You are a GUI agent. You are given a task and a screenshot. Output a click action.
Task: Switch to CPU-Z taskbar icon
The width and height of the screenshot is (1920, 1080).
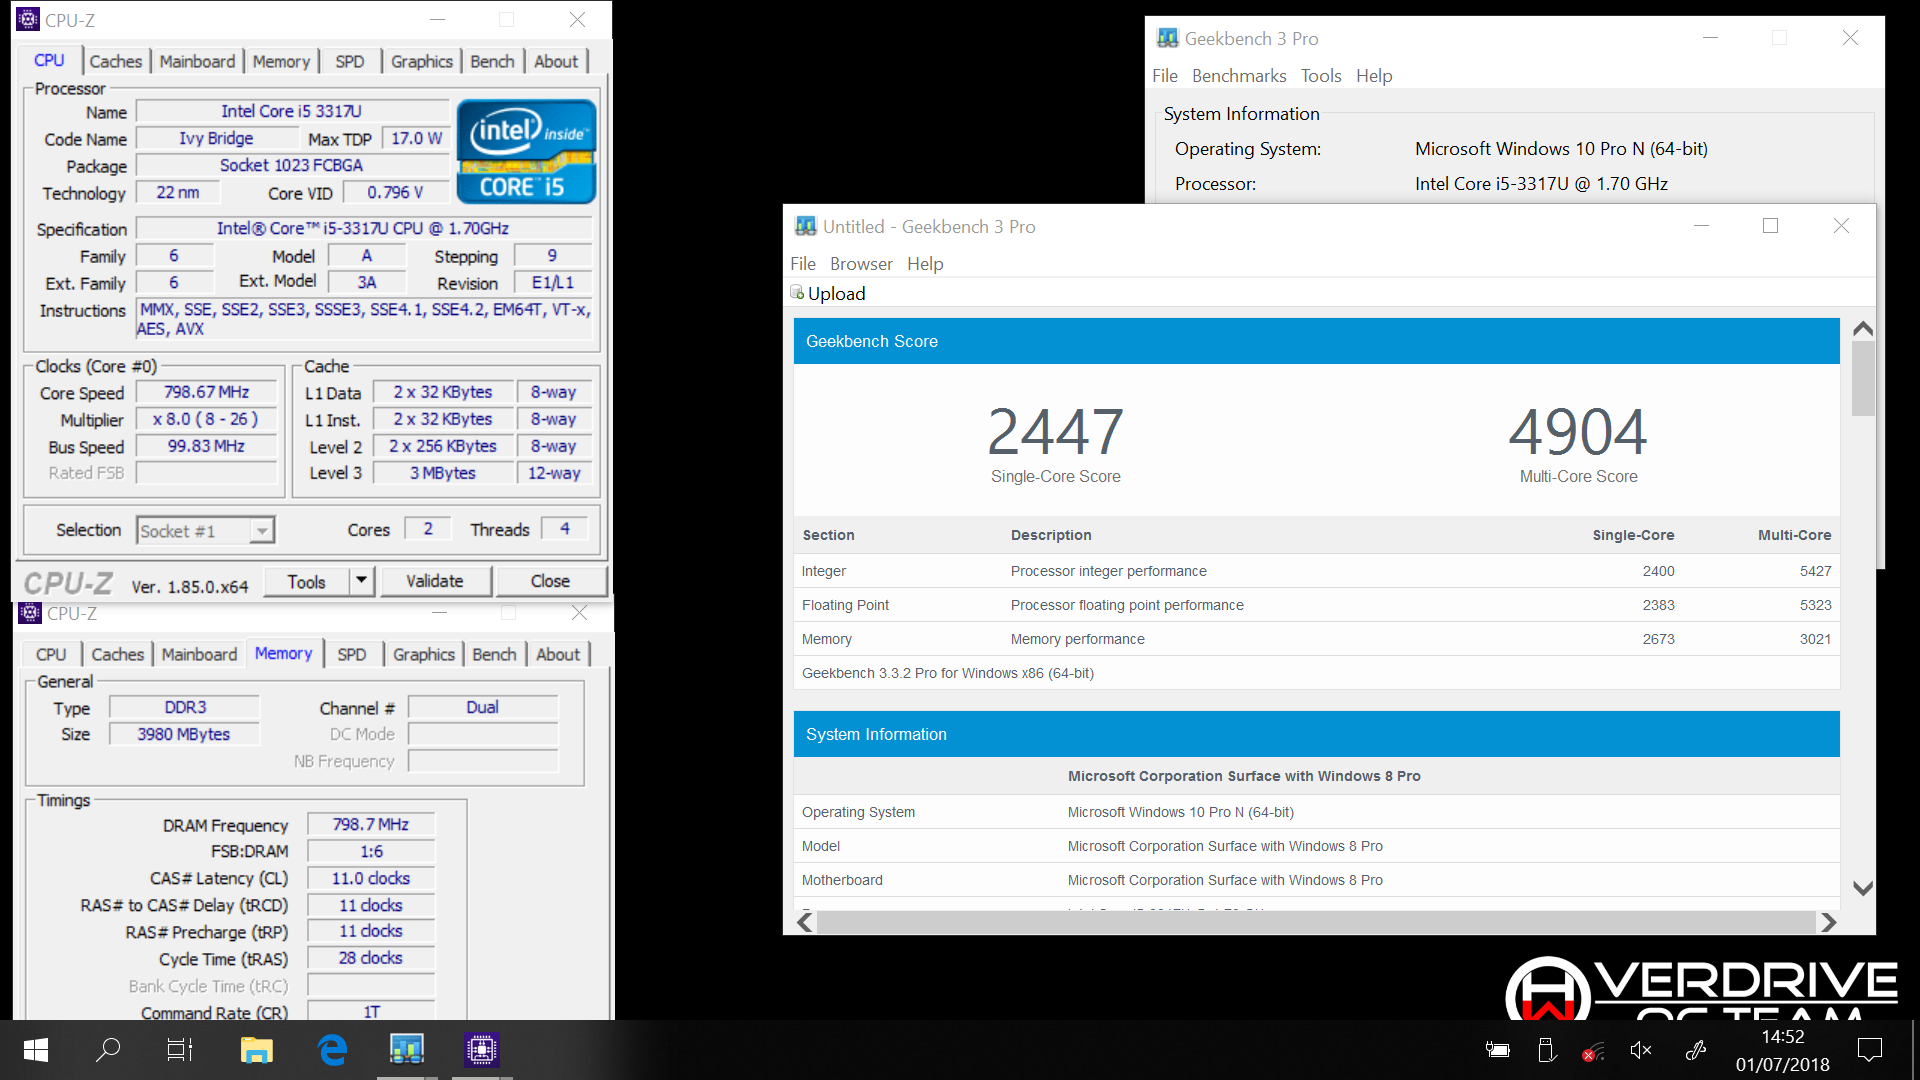click(x=481, y=1050)
